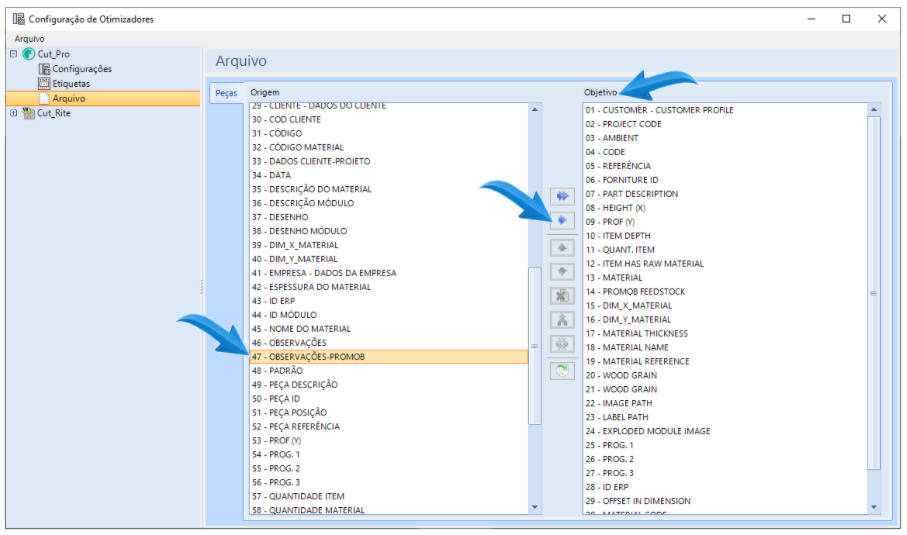This screenshot has width=907, height=535.
Task: Select the Peças tab
Action: [226, 93]
